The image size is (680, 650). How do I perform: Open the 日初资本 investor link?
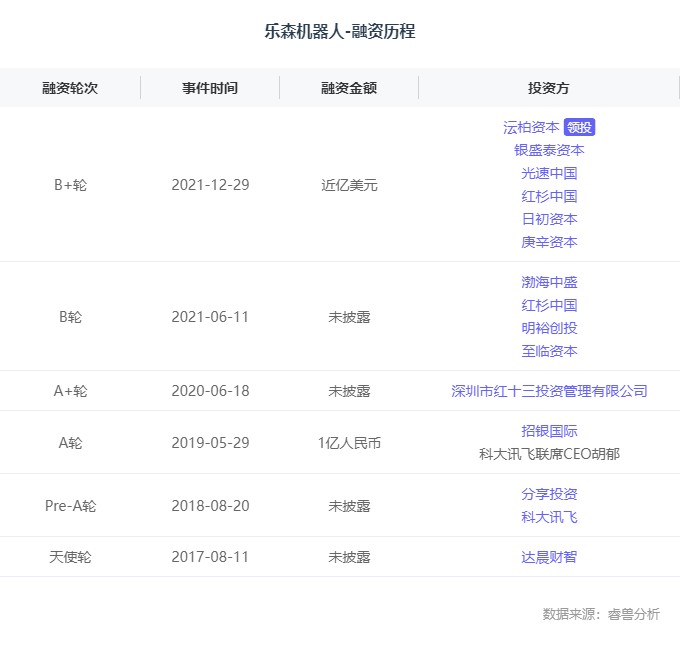549,219
